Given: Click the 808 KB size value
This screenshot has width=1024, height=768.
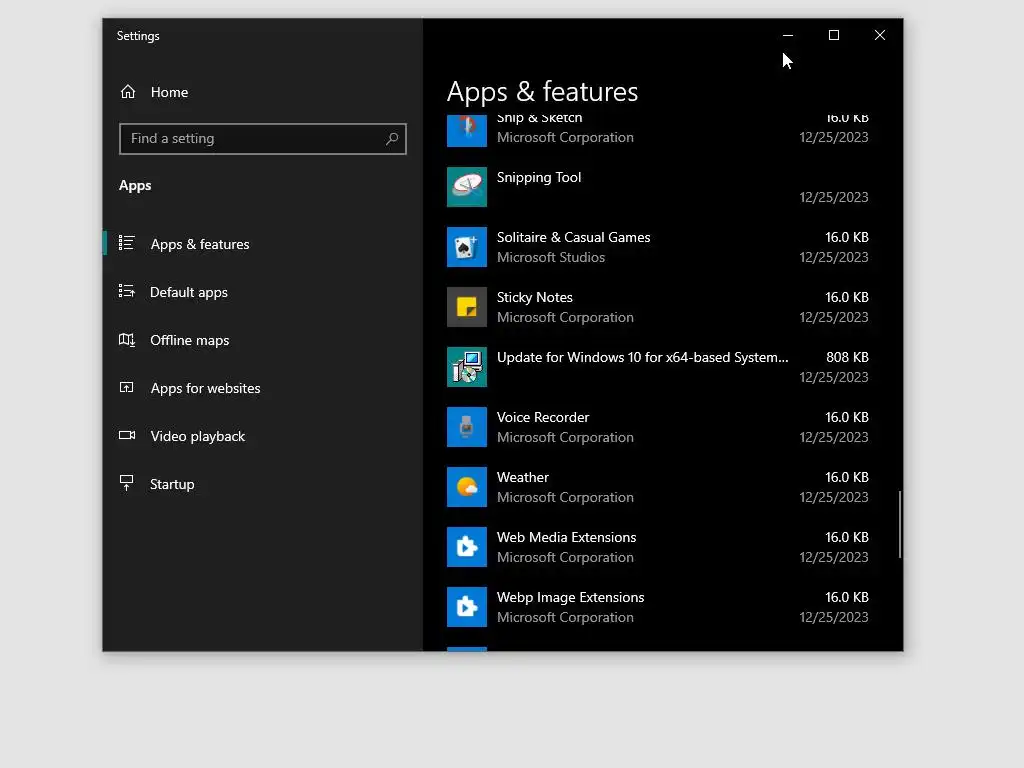Looking at the screenshot, I should [847, 357].
